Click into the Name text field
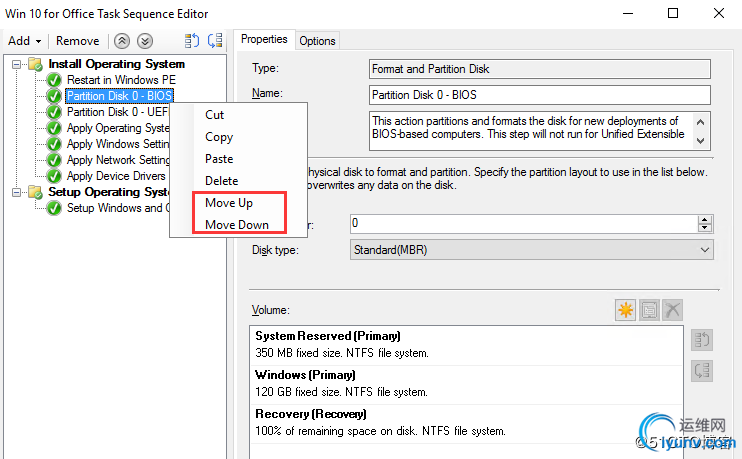Screen dimensions: 742x459 tap(539, 95)
